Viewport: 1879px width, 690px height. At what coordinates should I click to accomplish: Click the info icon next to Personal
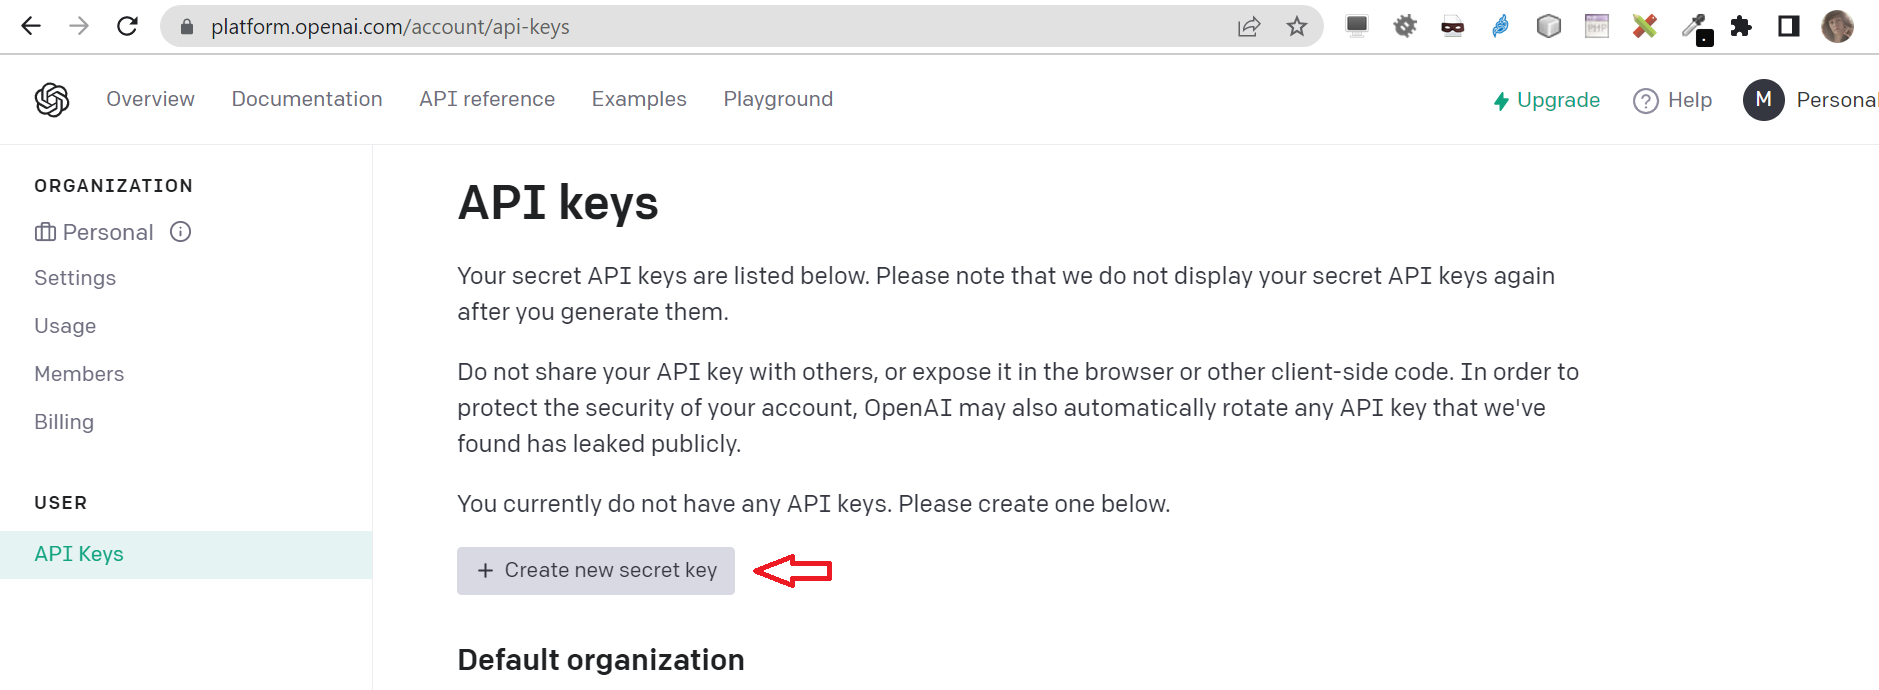click(181, 232)
